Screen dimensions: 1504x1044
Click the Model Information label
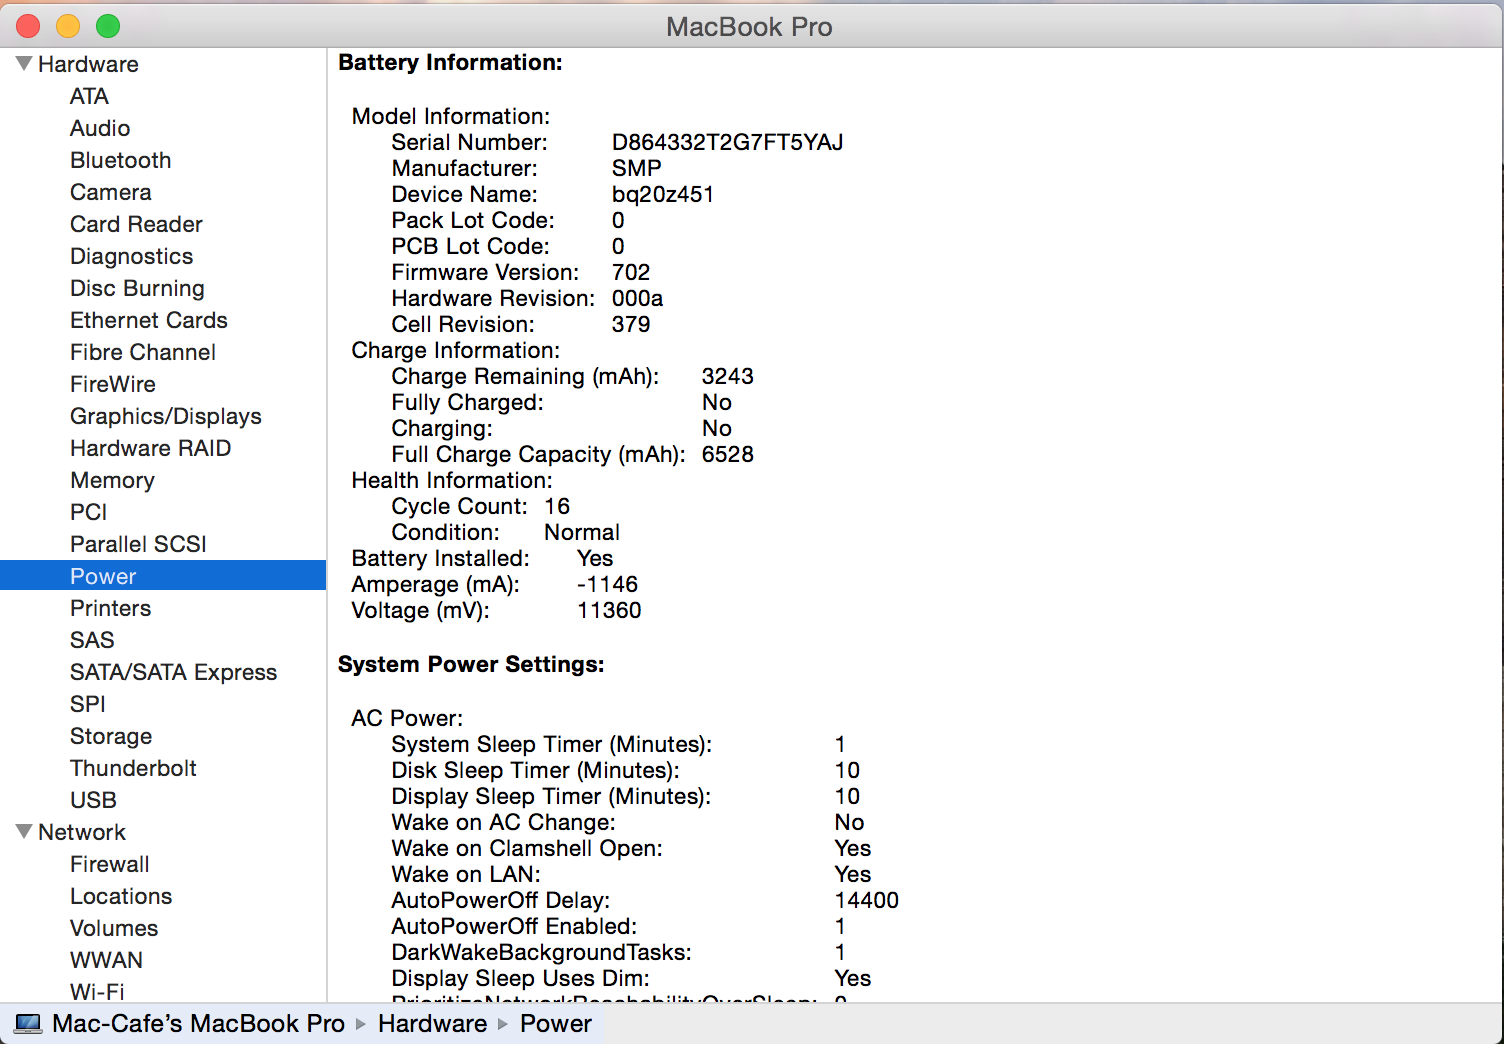click(451, 116)
